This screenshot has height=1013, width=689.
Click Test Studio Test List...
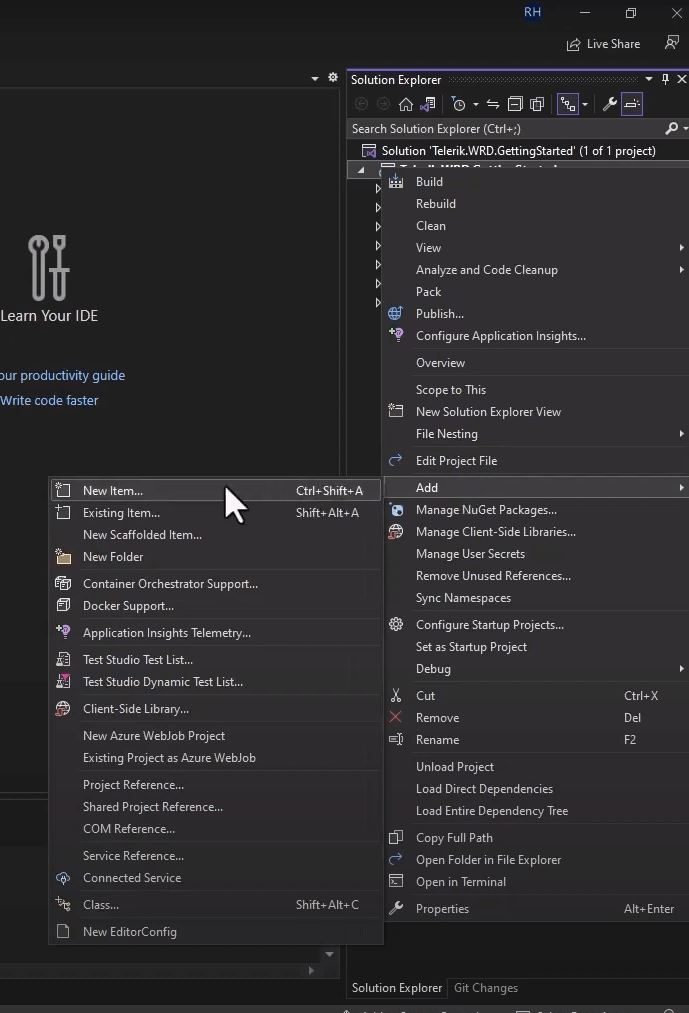[x=216, y=660]
